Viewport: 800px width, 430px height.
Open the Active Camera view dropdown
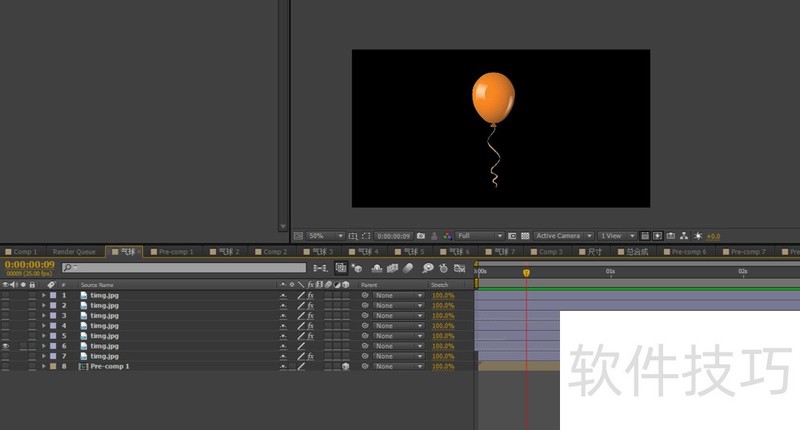coord(563,236)
